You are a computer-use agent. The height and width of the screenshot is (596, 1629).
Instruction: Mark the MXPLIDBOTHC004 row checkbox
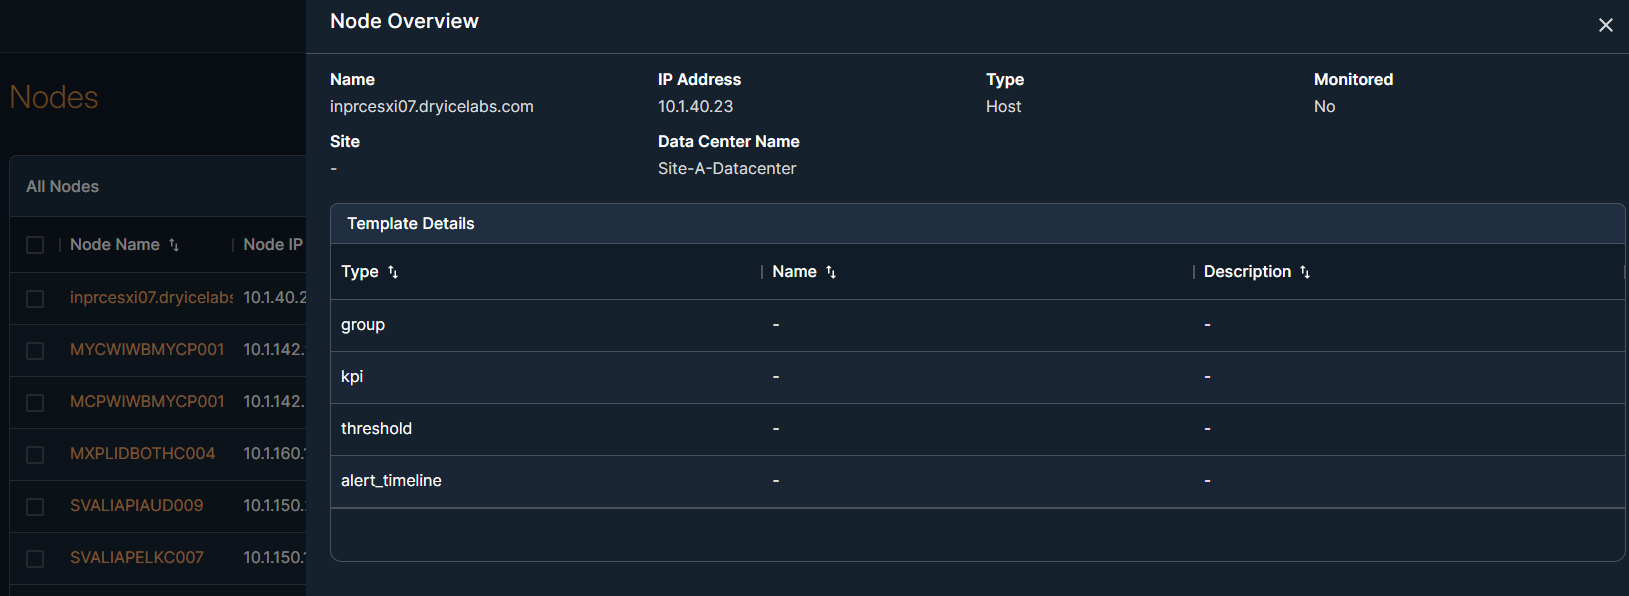[x=35, y=454]
